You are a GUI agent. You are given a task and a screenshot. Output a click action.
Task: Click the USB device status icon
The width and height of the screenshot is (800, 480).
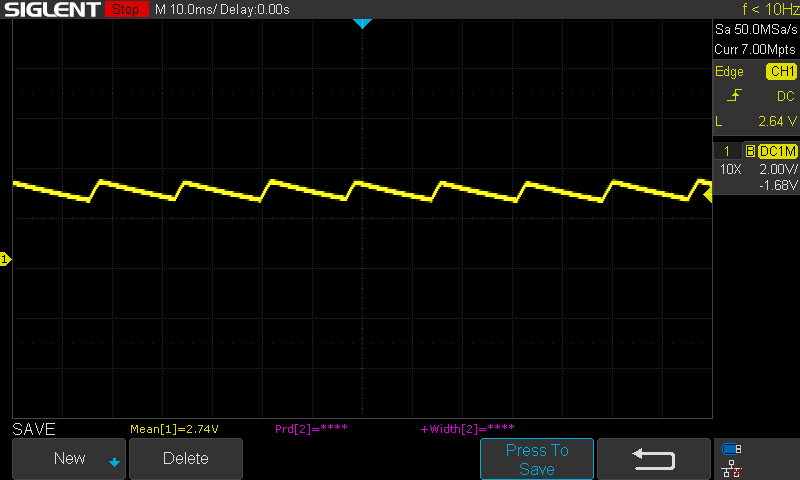tap(732, 449)
